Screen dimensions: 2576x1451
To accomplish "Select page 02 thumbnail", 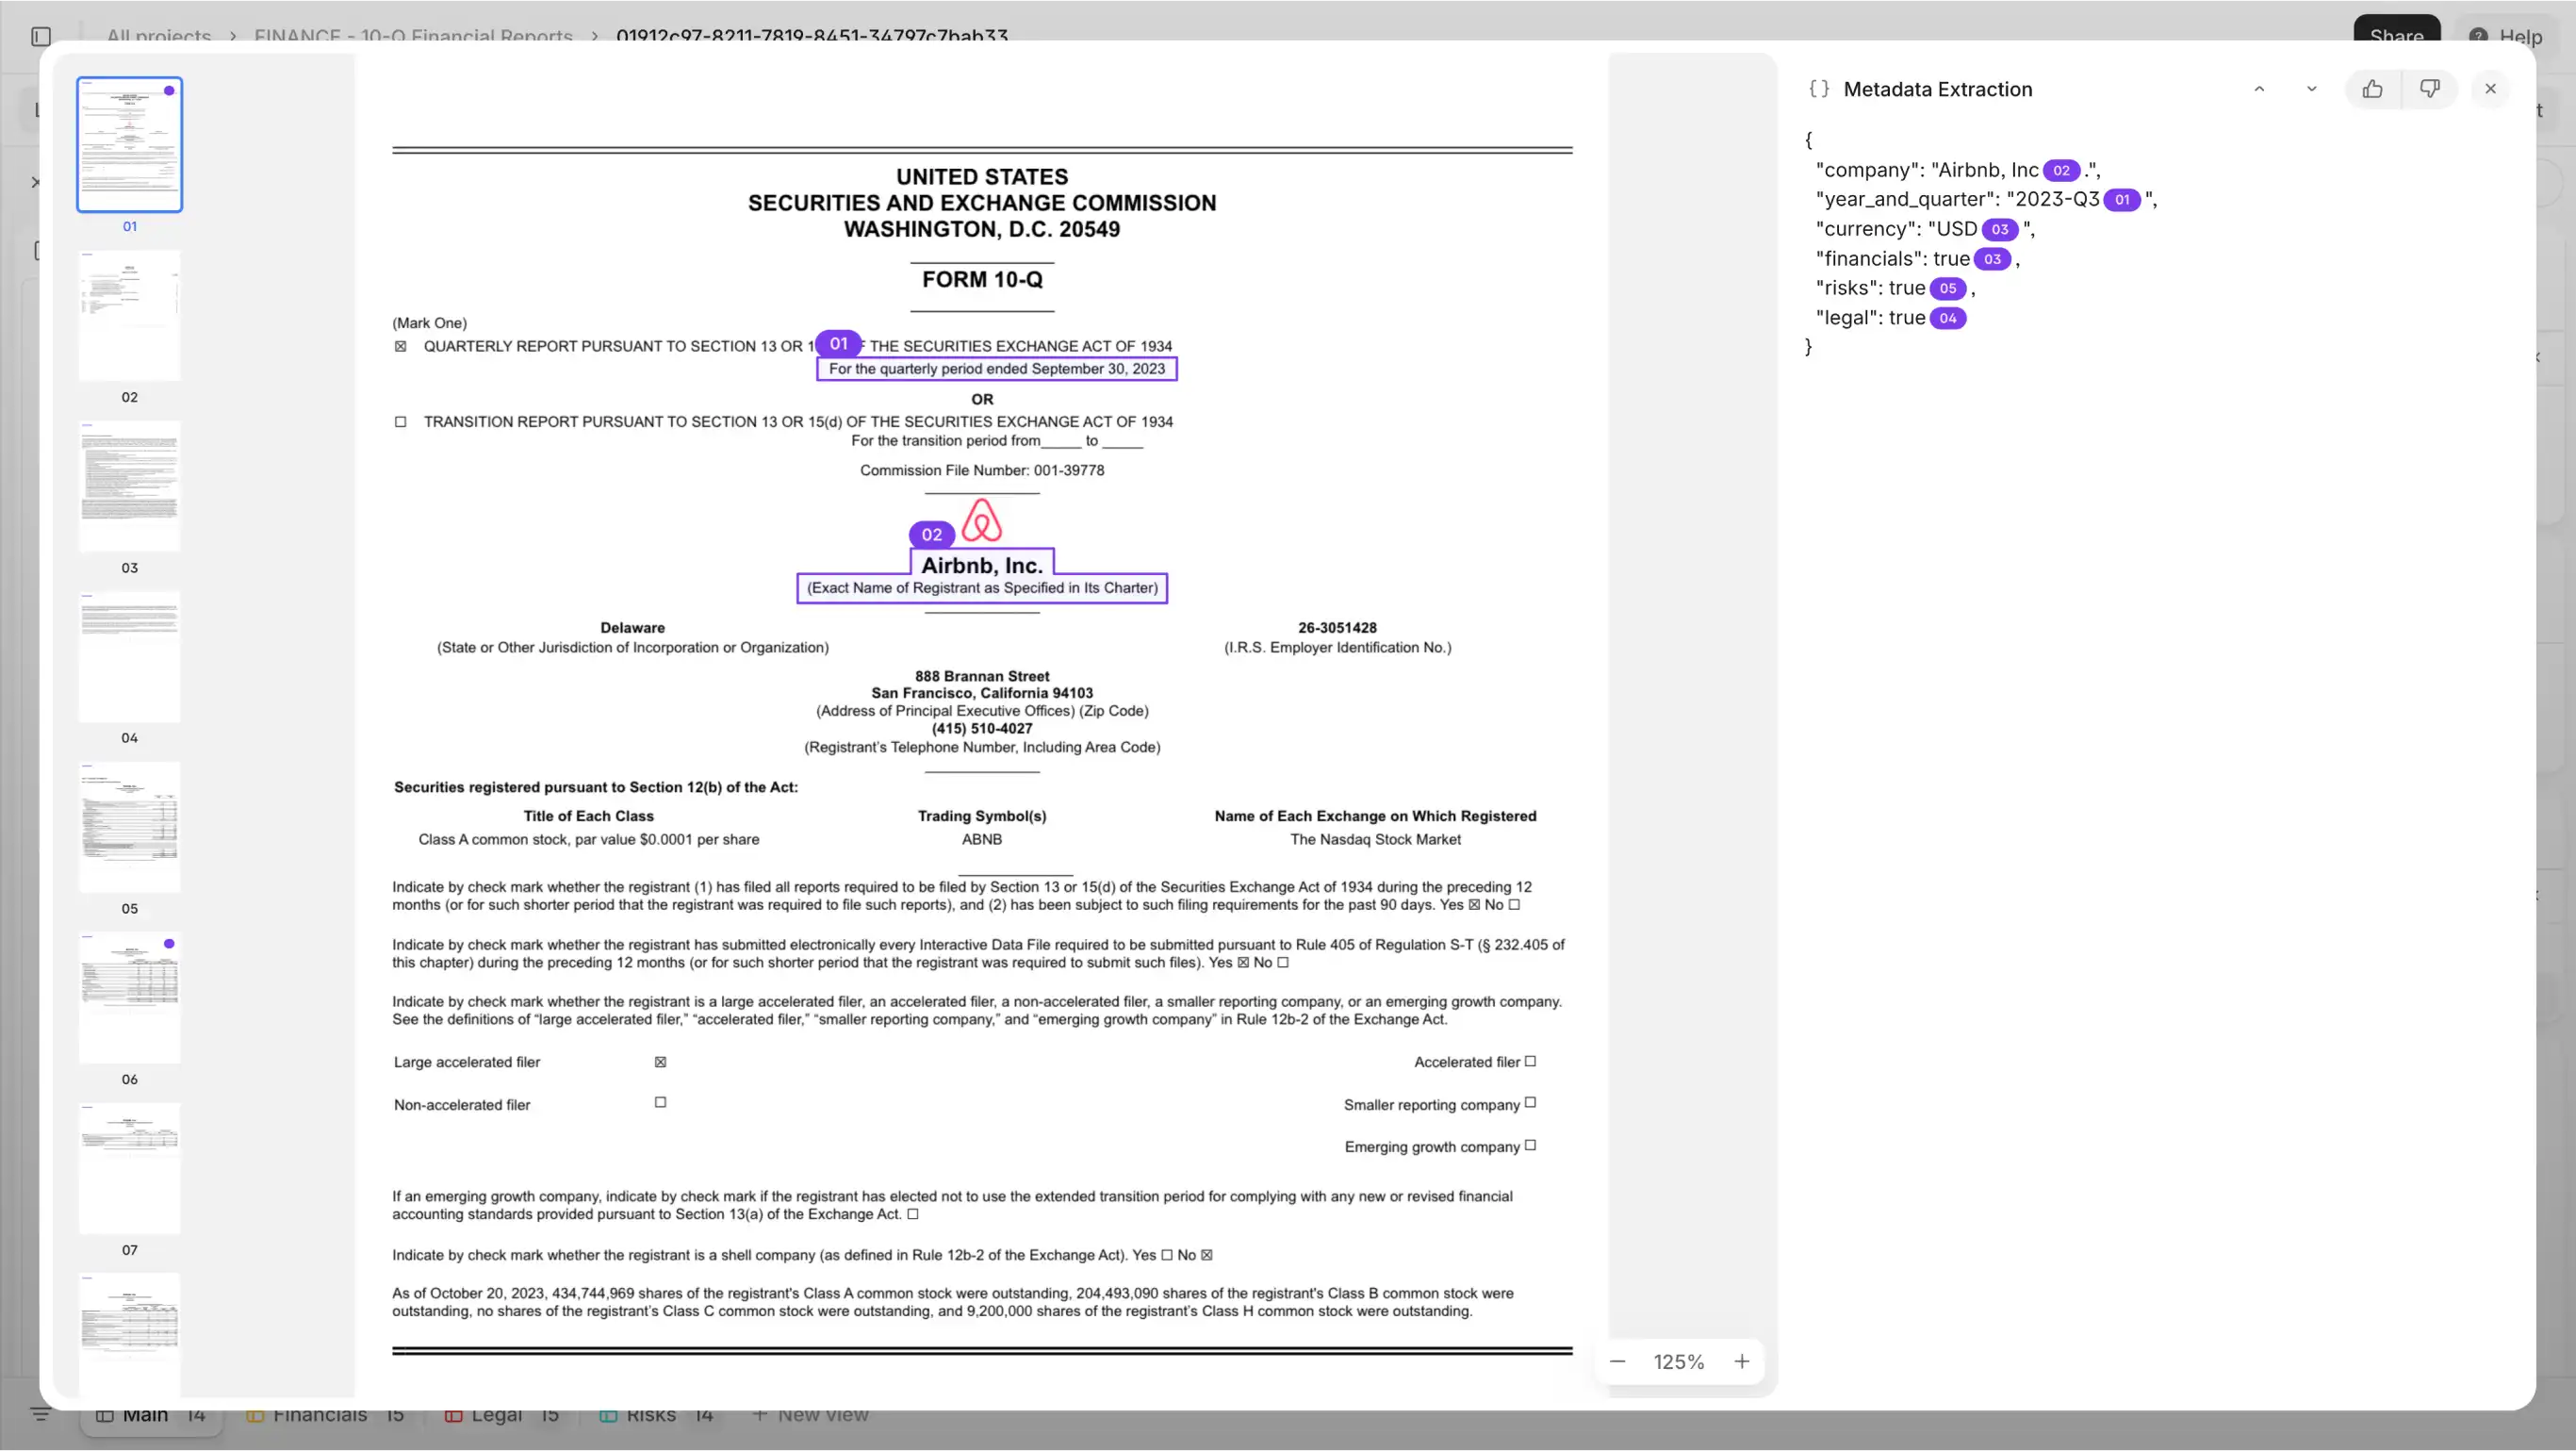I will 129,315.
